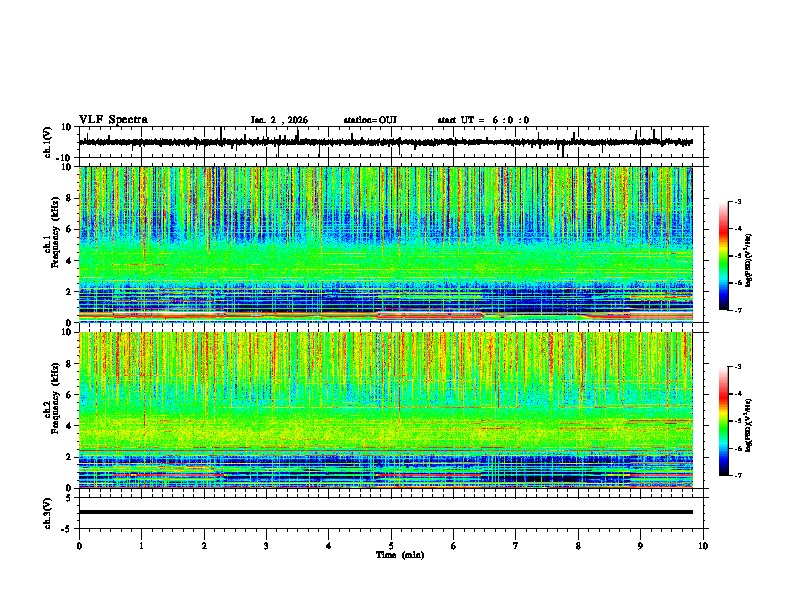Click the "4" kHz tick of ch.1 spectrogram
The height and width of the screenshot is (612, 792).
click(69, 261)
